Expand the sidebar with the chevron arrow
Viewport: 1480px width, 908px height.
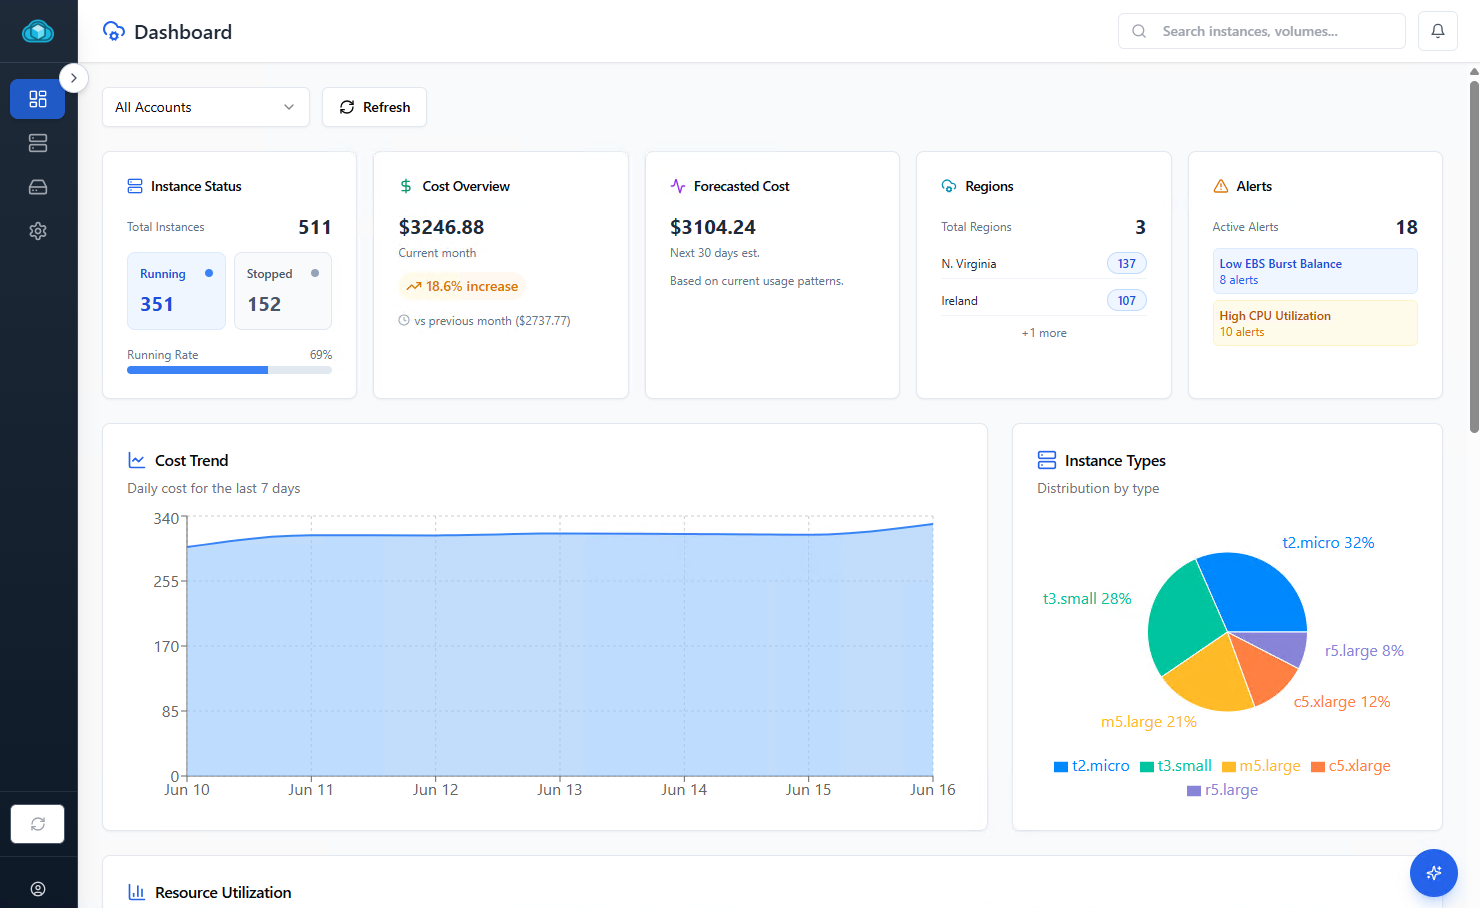73,77
